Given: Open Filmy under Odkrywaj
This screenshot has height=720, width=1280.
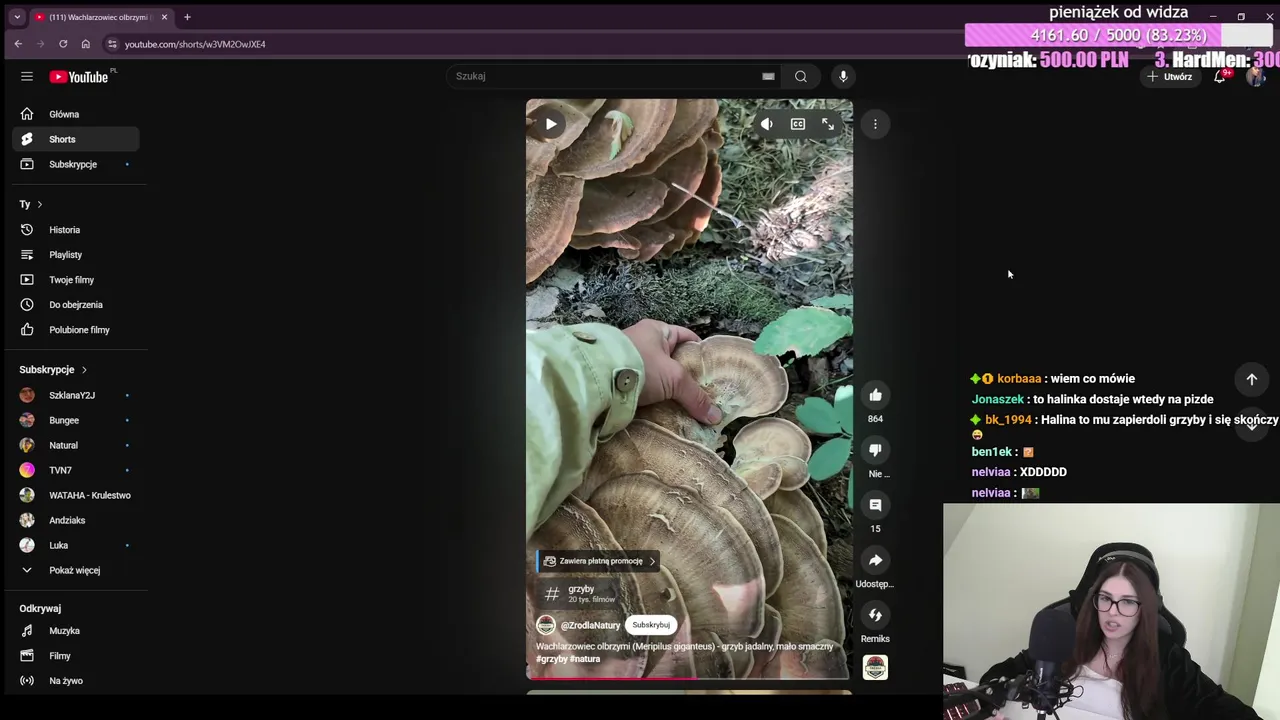Looking at the screenshot, I should click(x=76, y=656).
